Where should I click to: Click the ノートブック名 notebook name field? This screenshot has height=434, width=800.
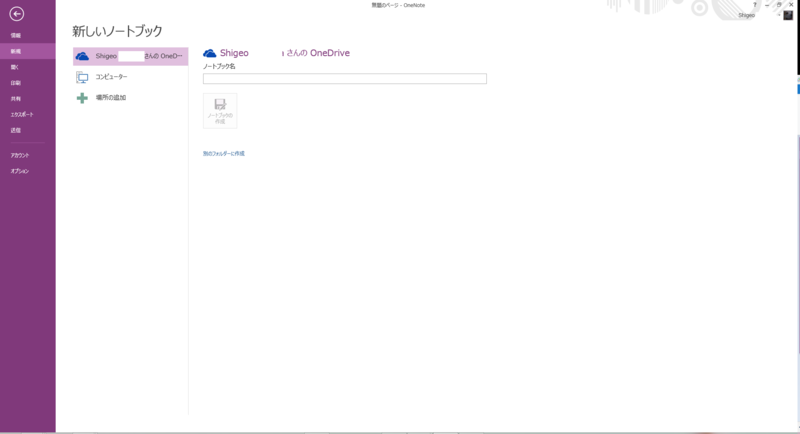click(345, 79)
